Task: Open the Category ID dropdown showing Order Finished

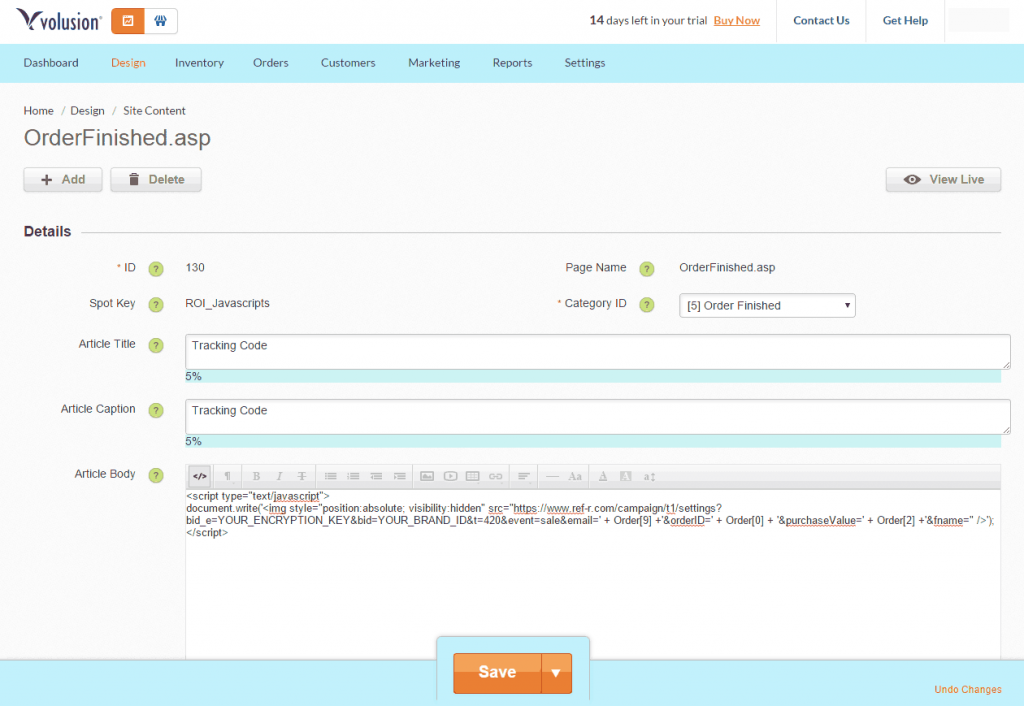Action: [766, 305]
